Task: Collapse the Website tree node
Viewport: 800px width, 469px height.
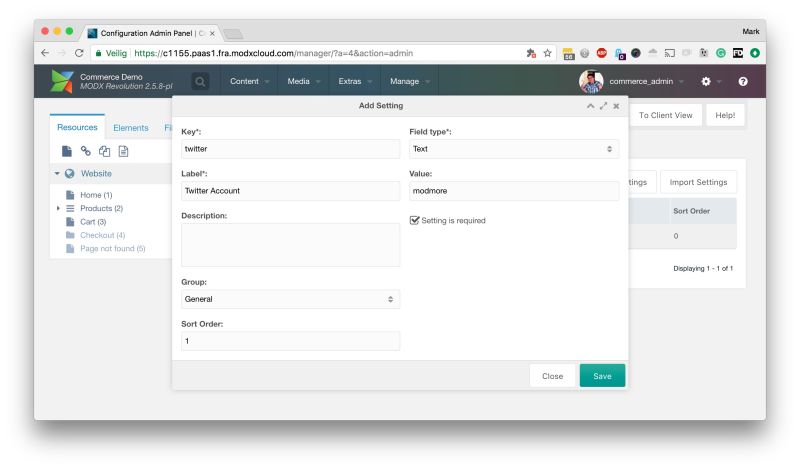Action: click(x=57, y=174)
